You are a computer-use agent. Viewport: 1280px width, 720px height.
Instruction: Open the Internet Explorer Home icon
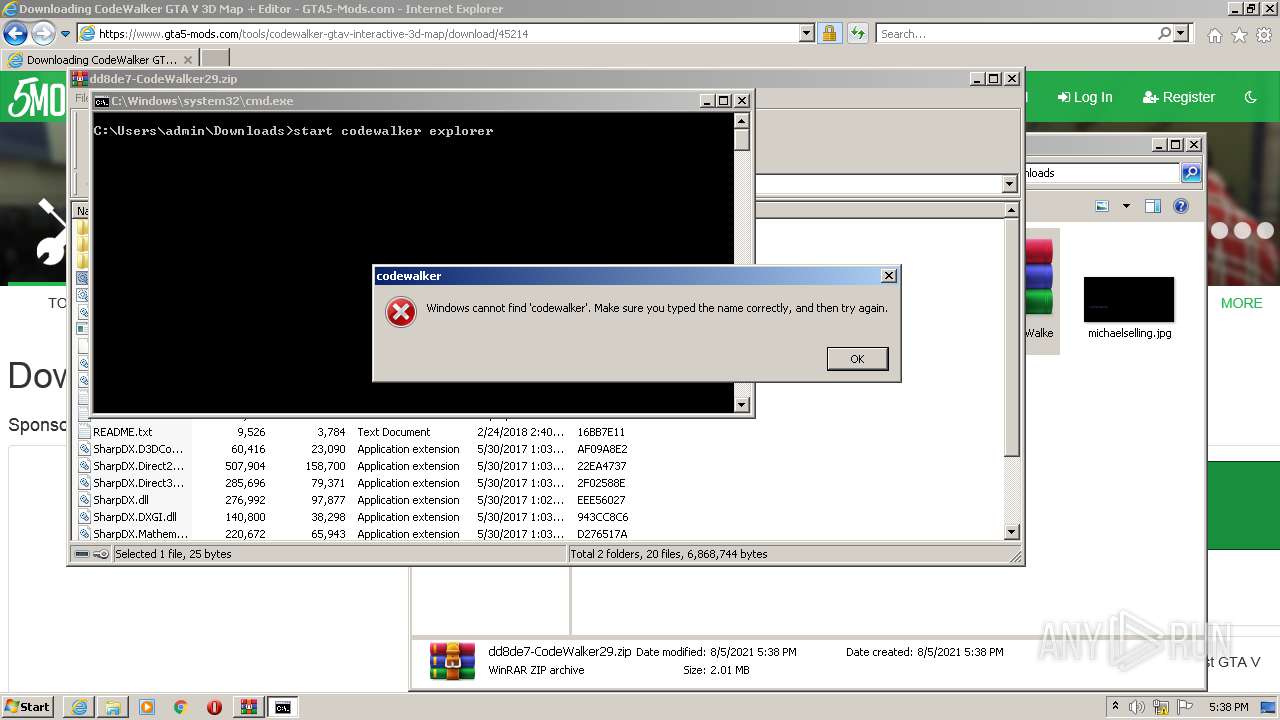[x=1214, y=35]
